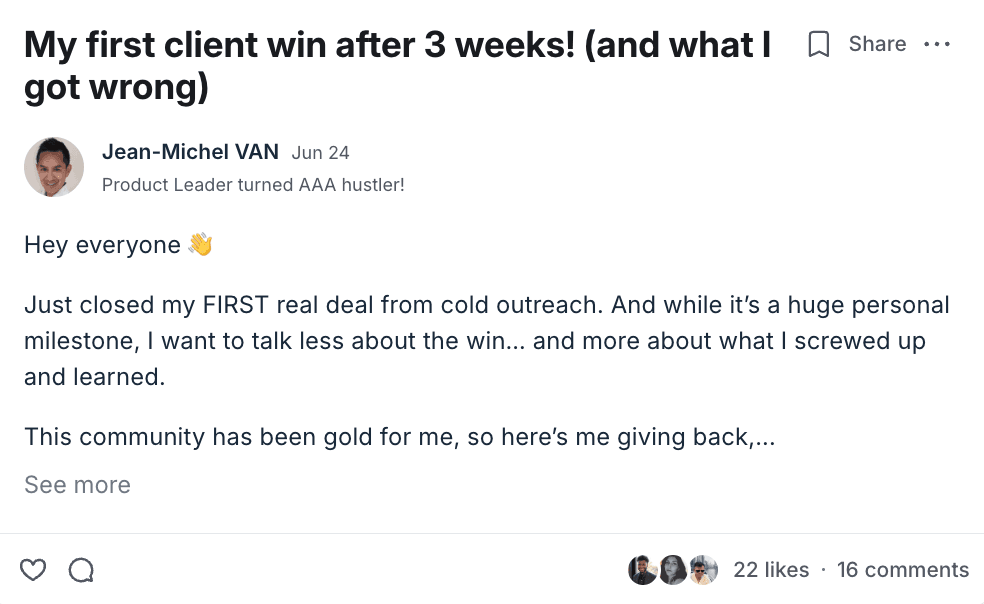
Task: Open the 22 likes list
Action: click(771, 570)
